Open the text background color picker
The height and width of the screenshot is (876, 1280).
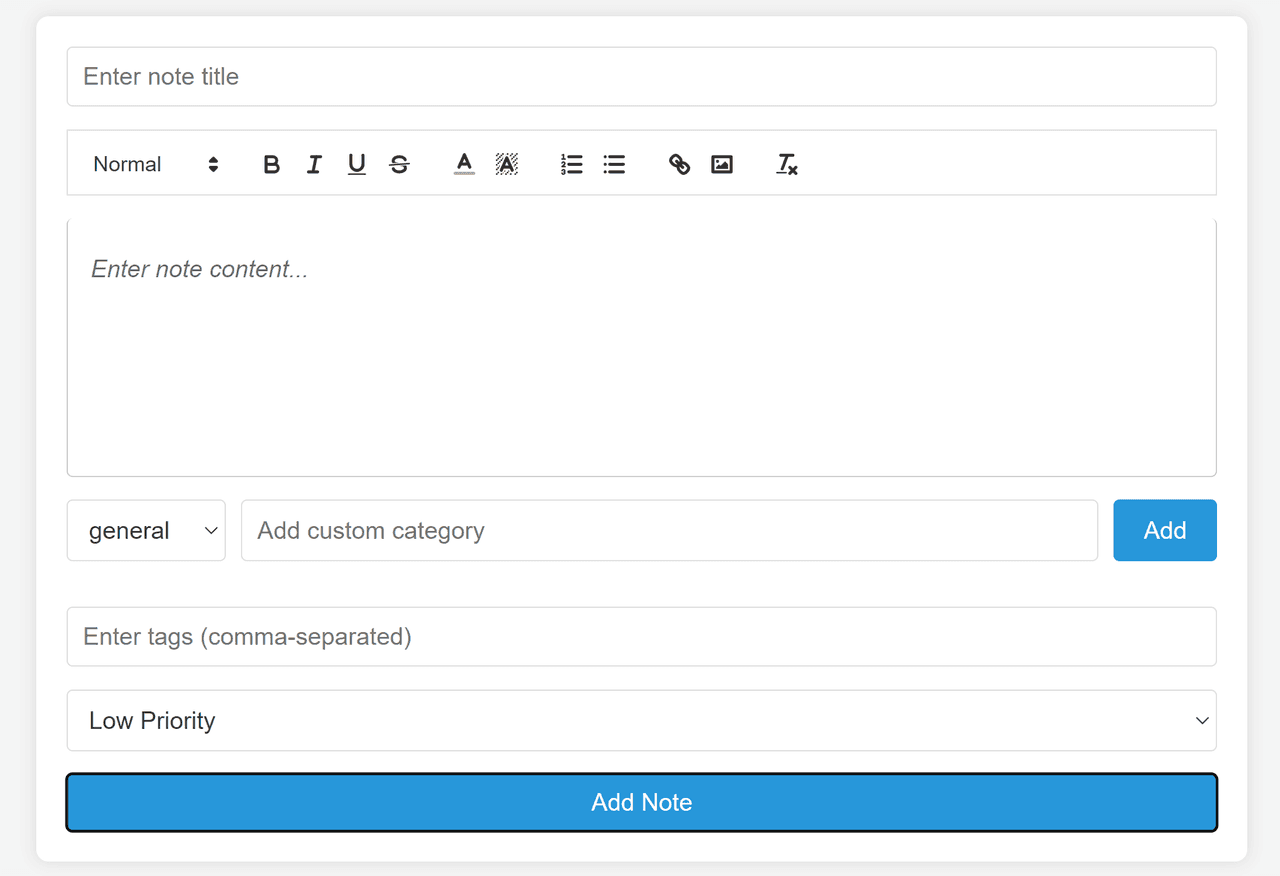507,165
